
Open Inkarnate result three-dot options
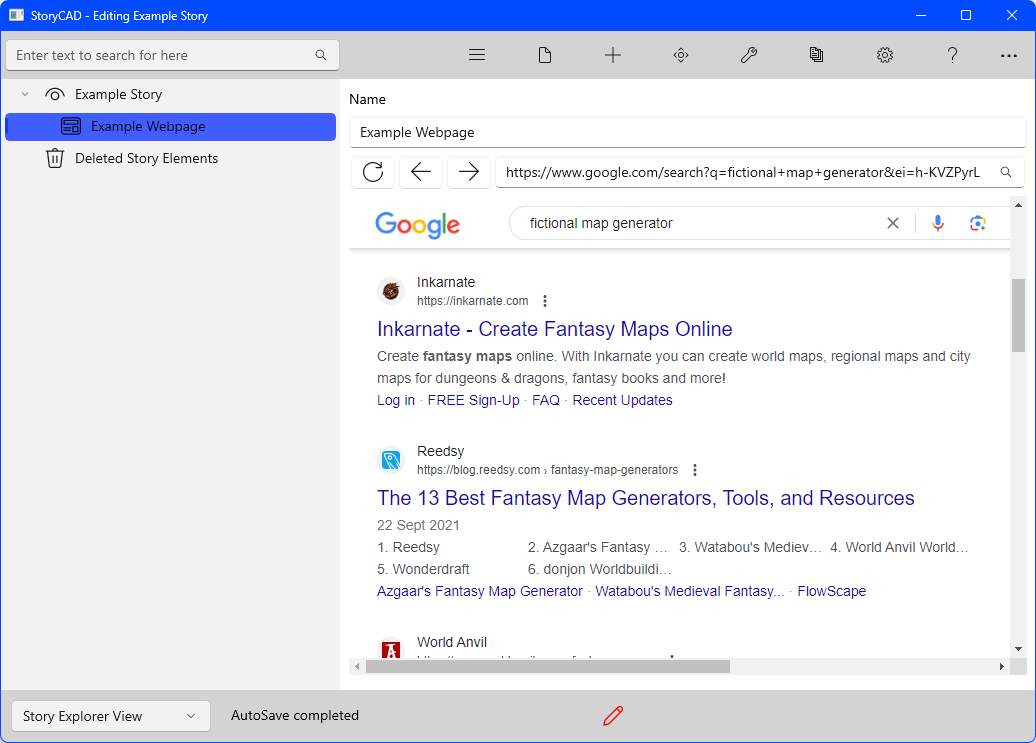pos(544,301)
